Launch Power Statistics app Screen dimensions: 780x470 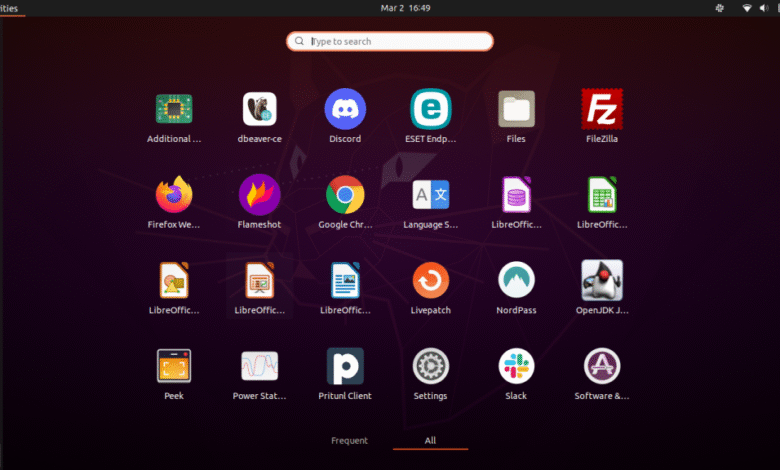tap(260, 366)
